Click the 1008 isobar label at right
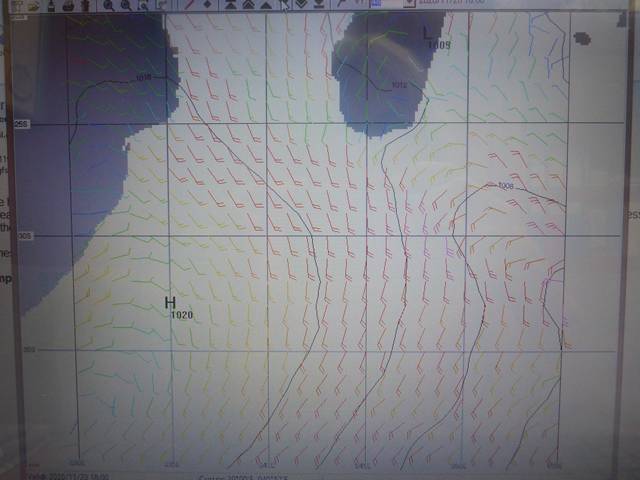 coord(505,186)
